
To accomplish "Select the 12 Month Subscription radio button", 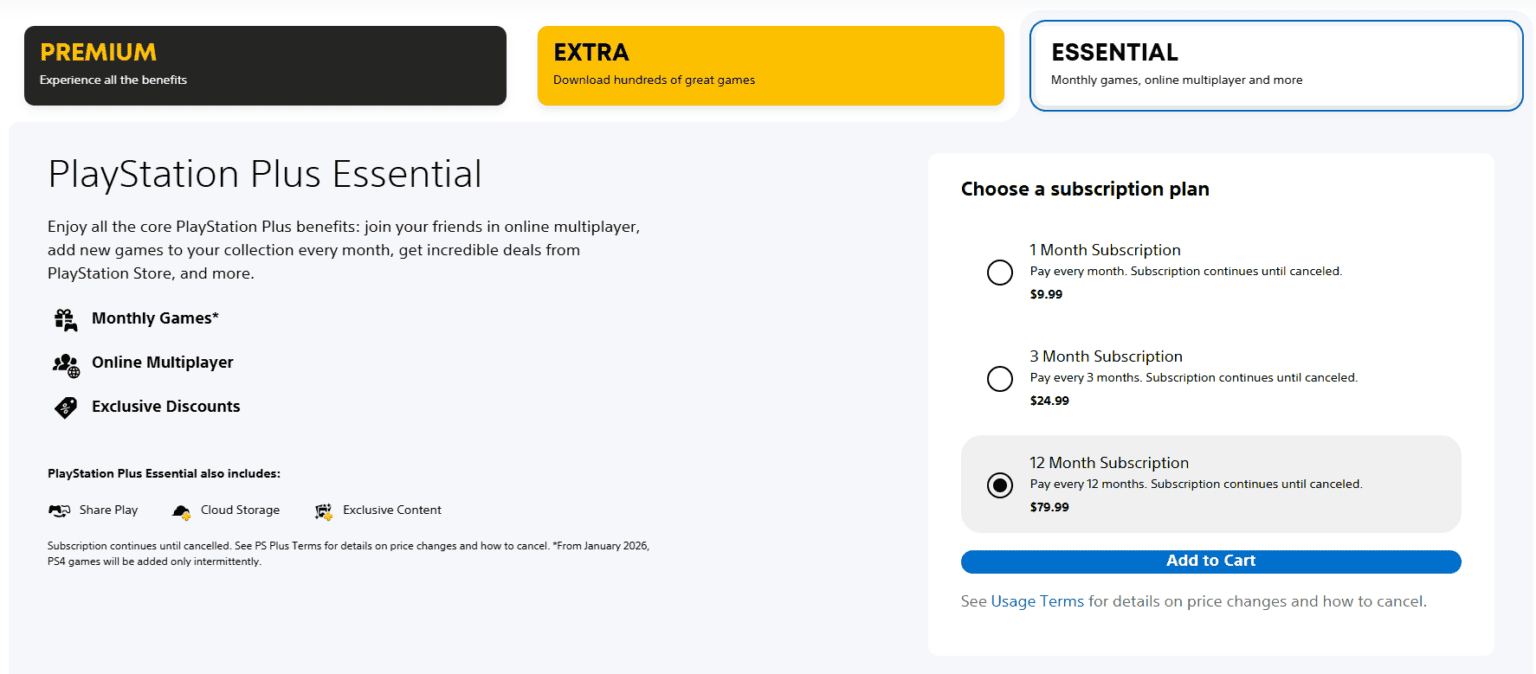I will click(x=999, y=485).
